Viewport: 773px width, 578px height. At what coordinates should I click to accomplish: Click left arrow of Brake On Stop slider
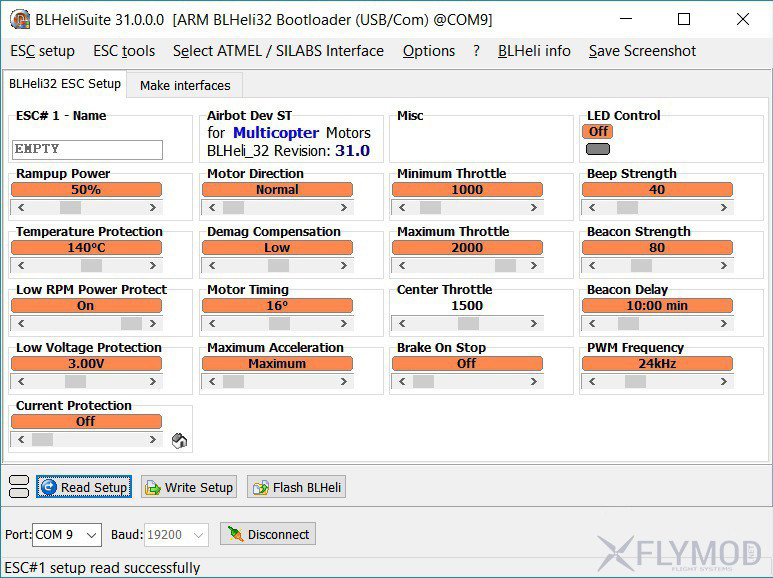(x=402, y=381)
